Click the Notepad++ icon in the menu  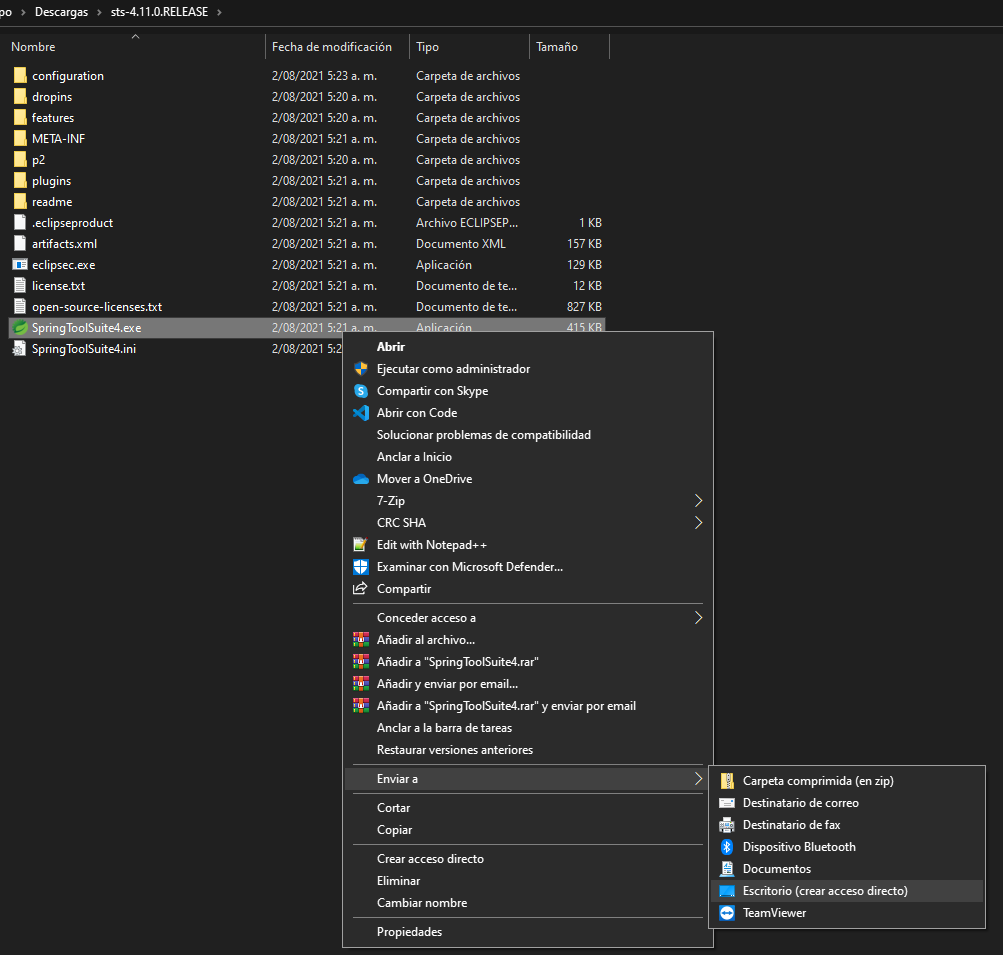tap(361, 545)
